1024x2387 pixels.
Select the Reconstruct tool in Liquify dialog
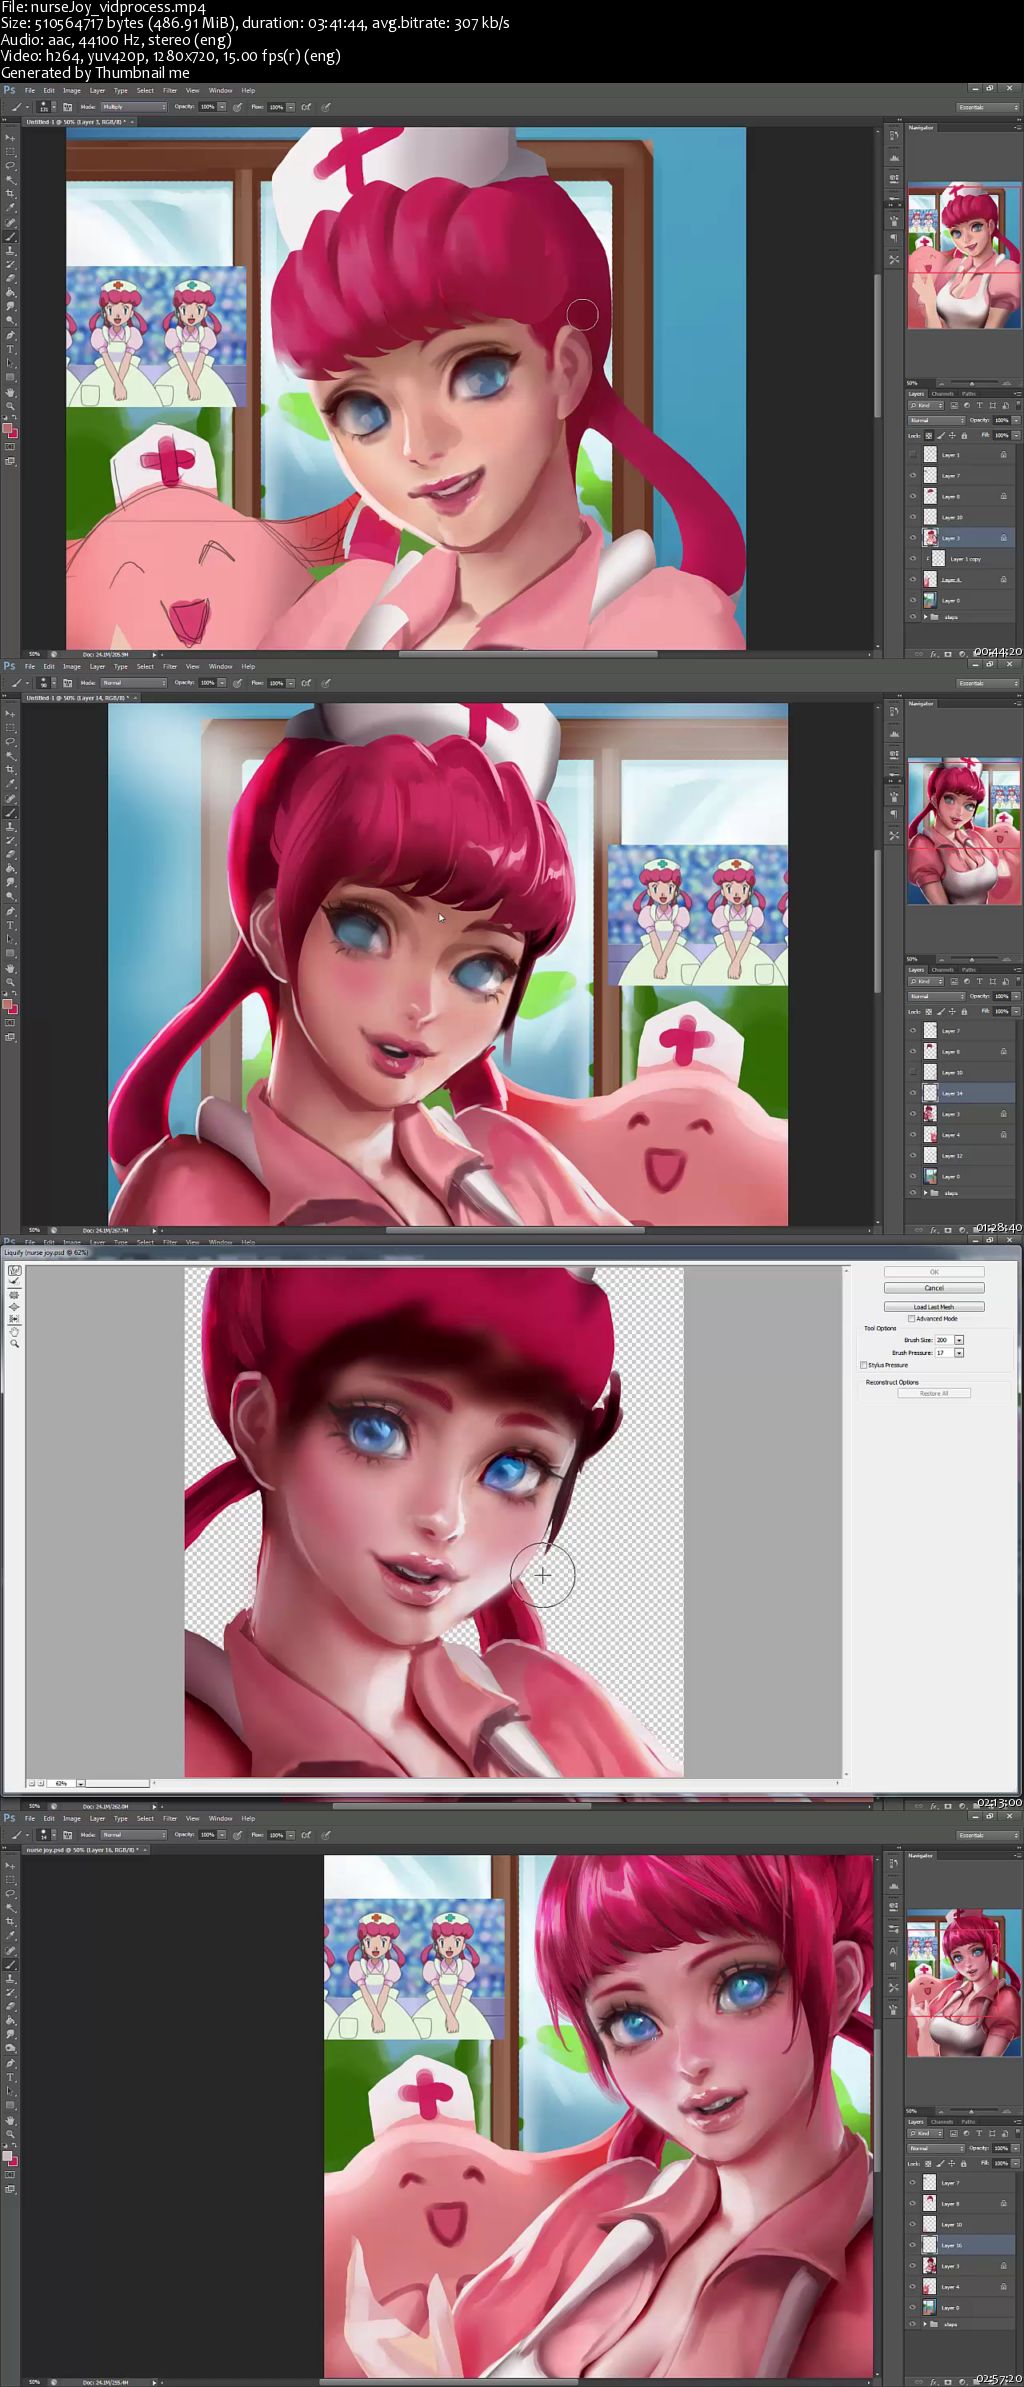pyautogui.click(x=15, y=1283)
